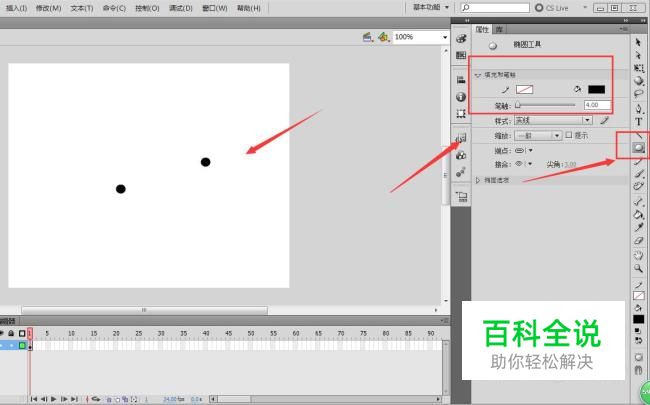Toggle Object Drawing mode in toolbar
Viewport: 650px width, 405px height.
pyautogui.click(x=638, y=357)
